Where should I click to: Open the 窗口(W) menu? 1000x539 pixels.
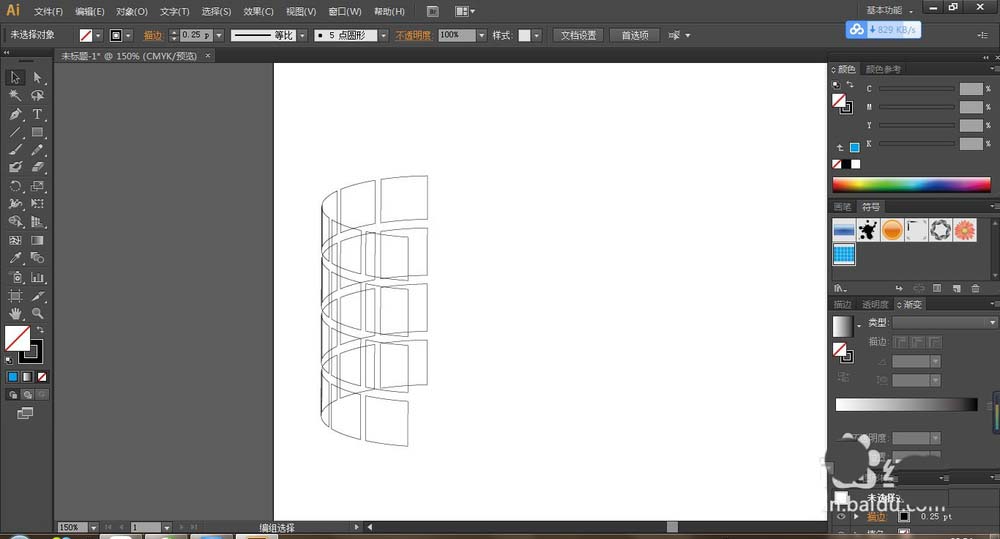[x=345, y=11]
